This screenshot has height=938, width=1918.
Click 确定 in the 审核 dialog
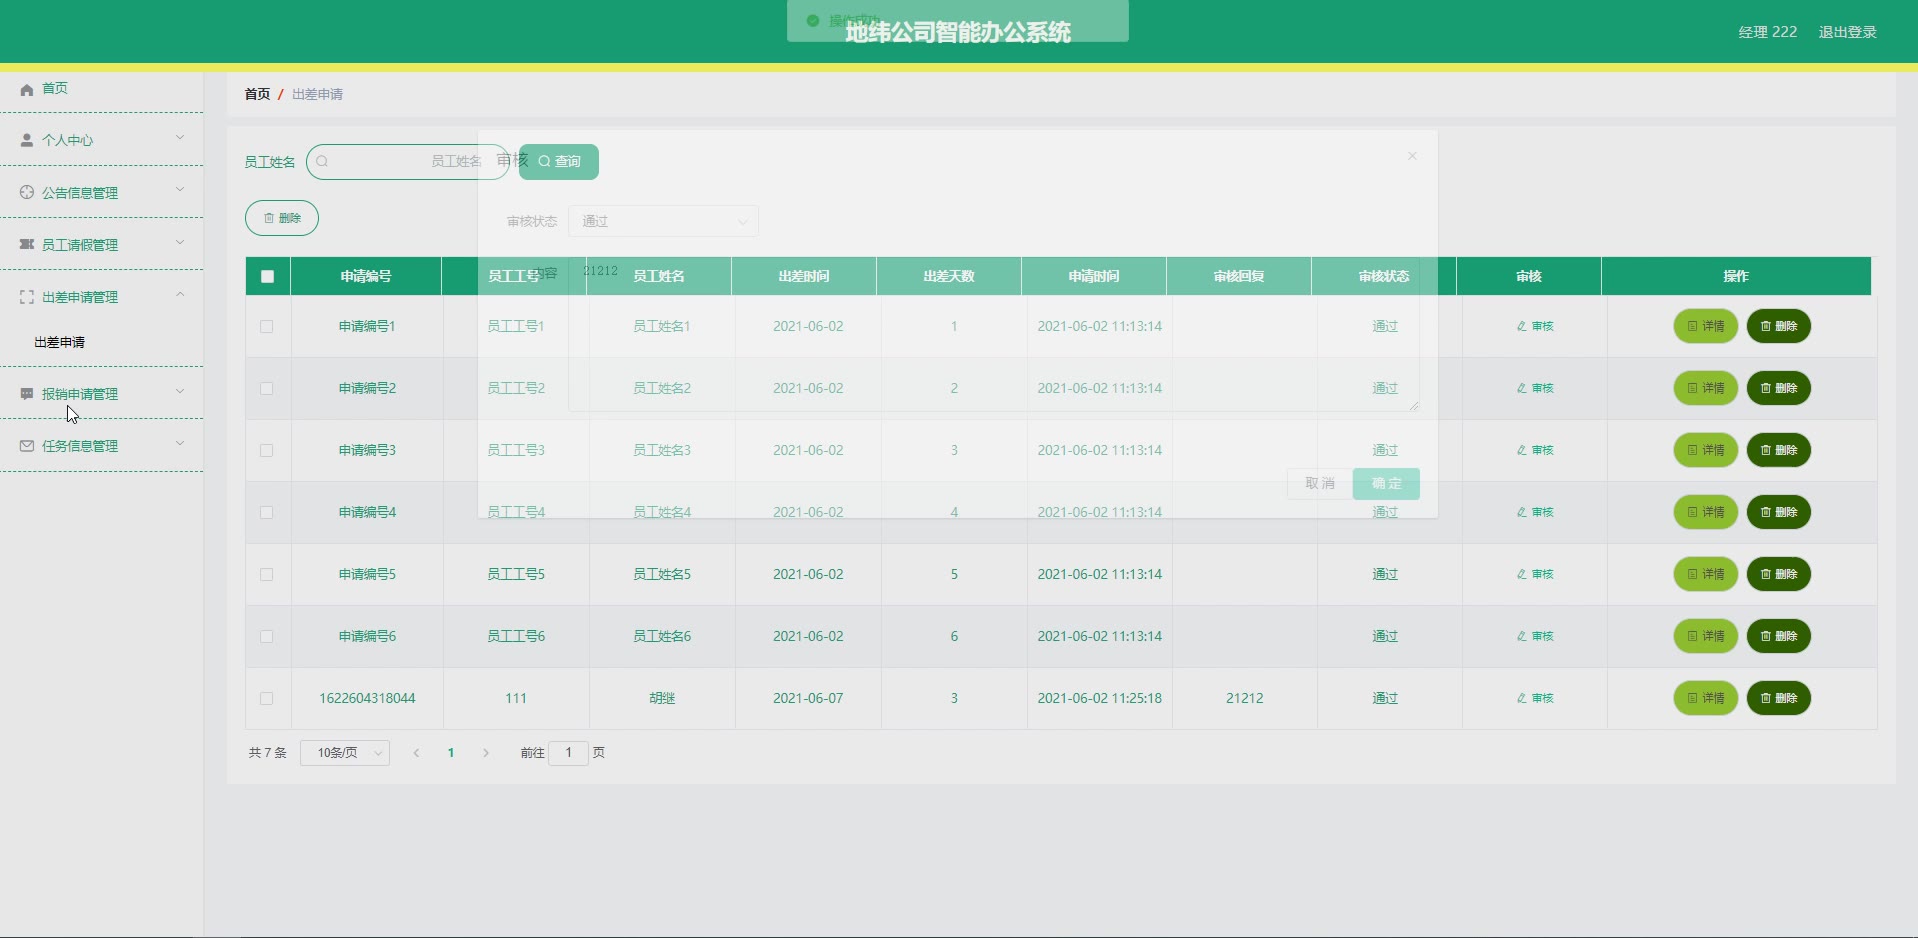[1386, 484]
